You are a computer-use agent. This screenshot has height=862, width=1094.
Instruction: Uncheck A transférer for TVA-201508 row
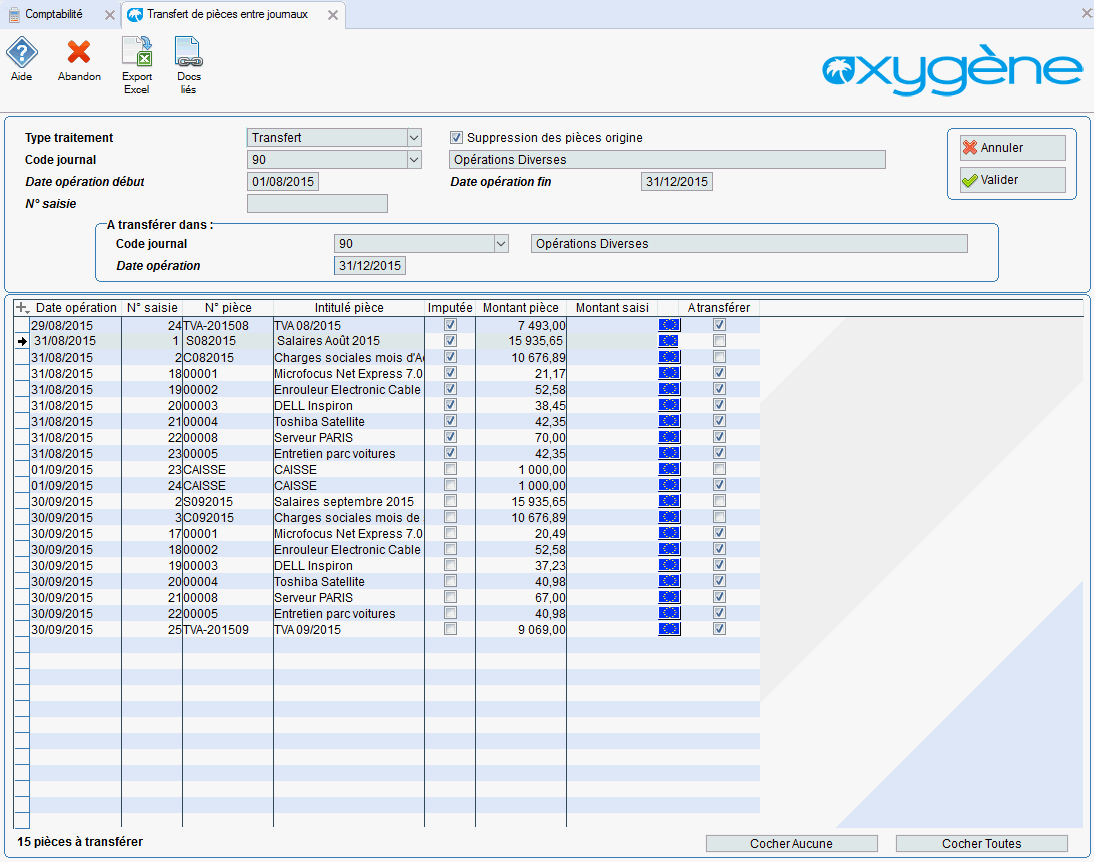(x=719, y=325)
